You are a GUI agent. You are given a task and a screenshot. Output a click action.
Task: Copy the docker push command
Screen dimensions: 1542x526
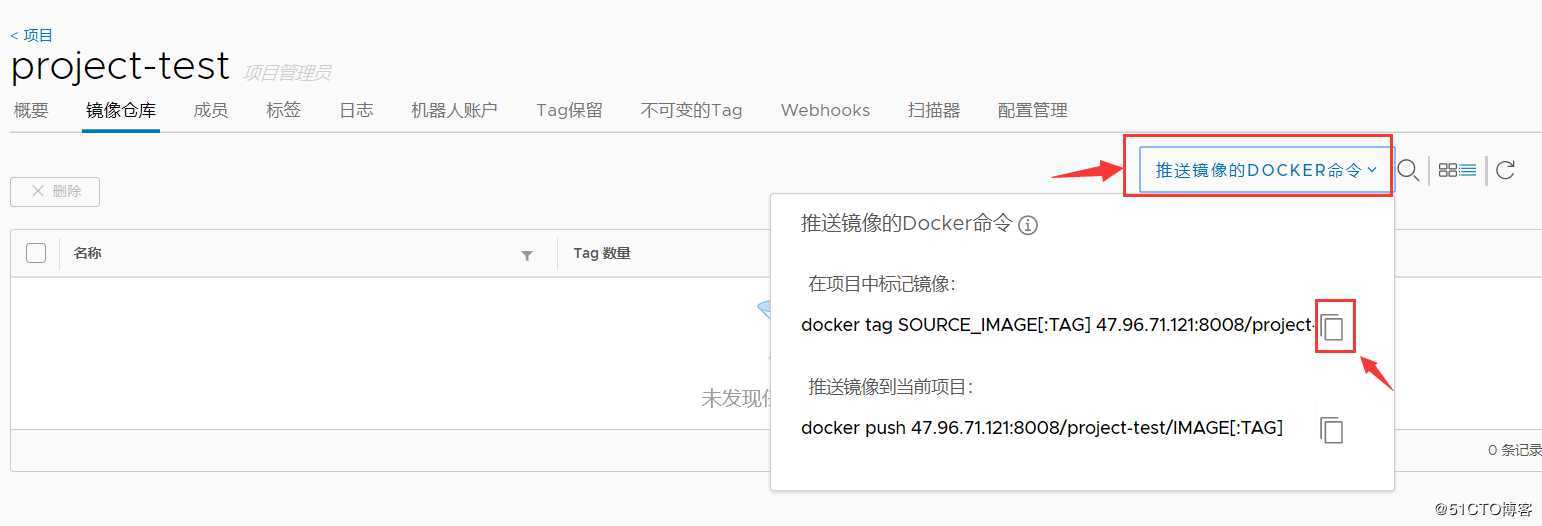[x=1332, y=430]
